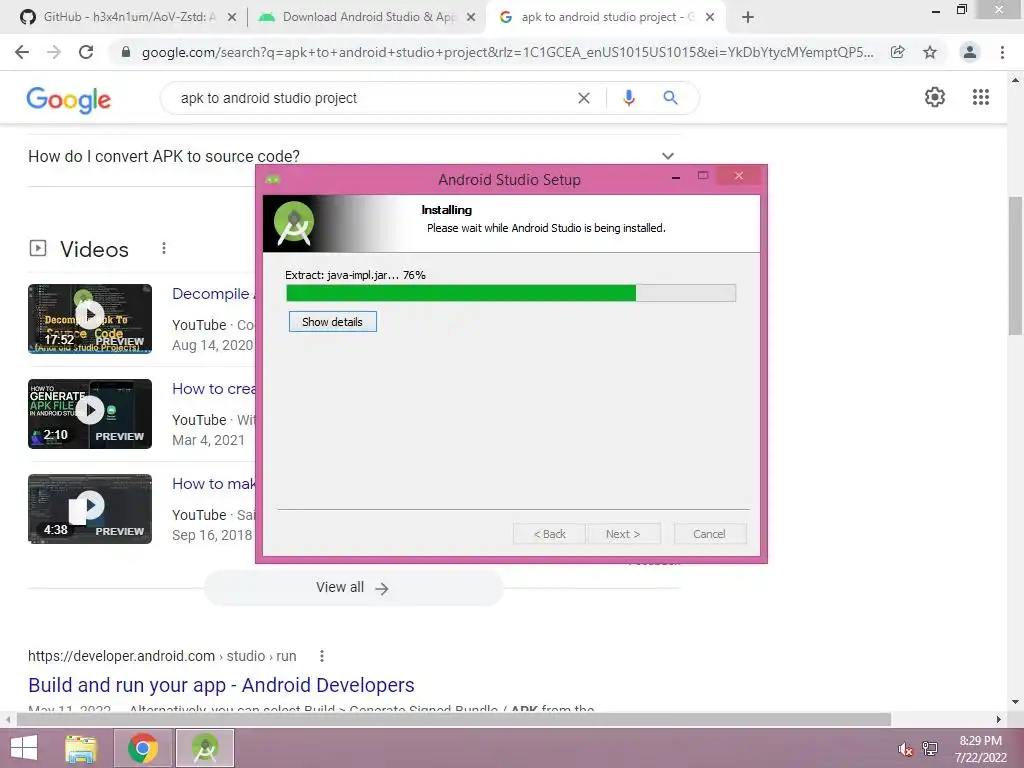Open the Chrome profile avatar
Image resolution: width=1024 pixels, height=768 pixels.
coord(970,52)
